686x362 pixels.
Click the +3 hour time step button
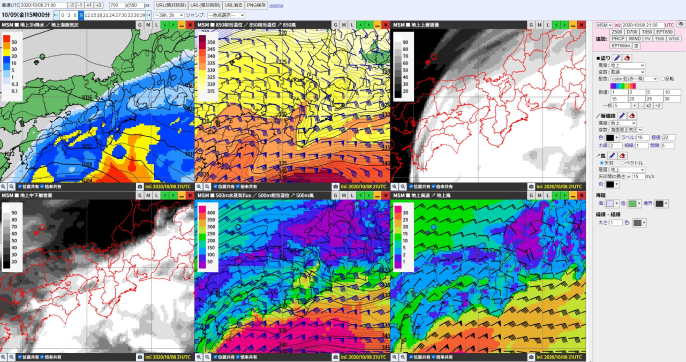tap(98, 5)
